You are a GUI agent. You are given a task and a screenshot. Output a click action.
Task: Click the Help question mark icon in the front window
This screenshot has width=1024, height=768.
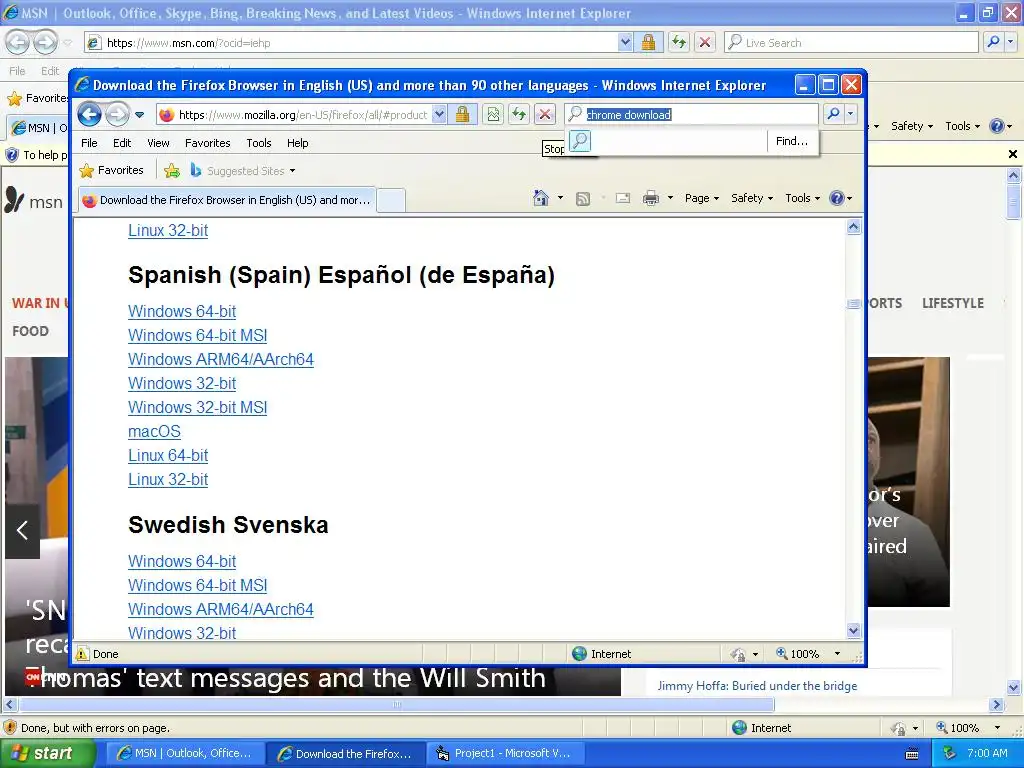(837, 198)
